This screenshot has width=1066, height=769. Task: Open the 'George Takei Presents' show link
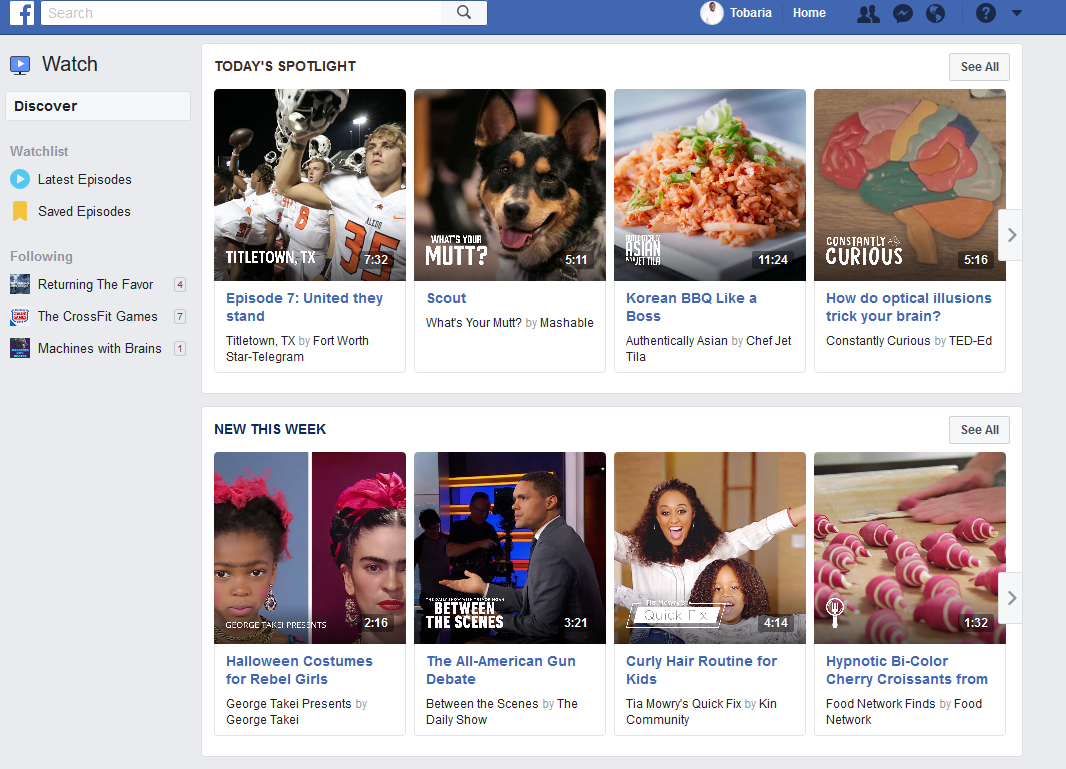pyautogui.click(x=289, y=704)
